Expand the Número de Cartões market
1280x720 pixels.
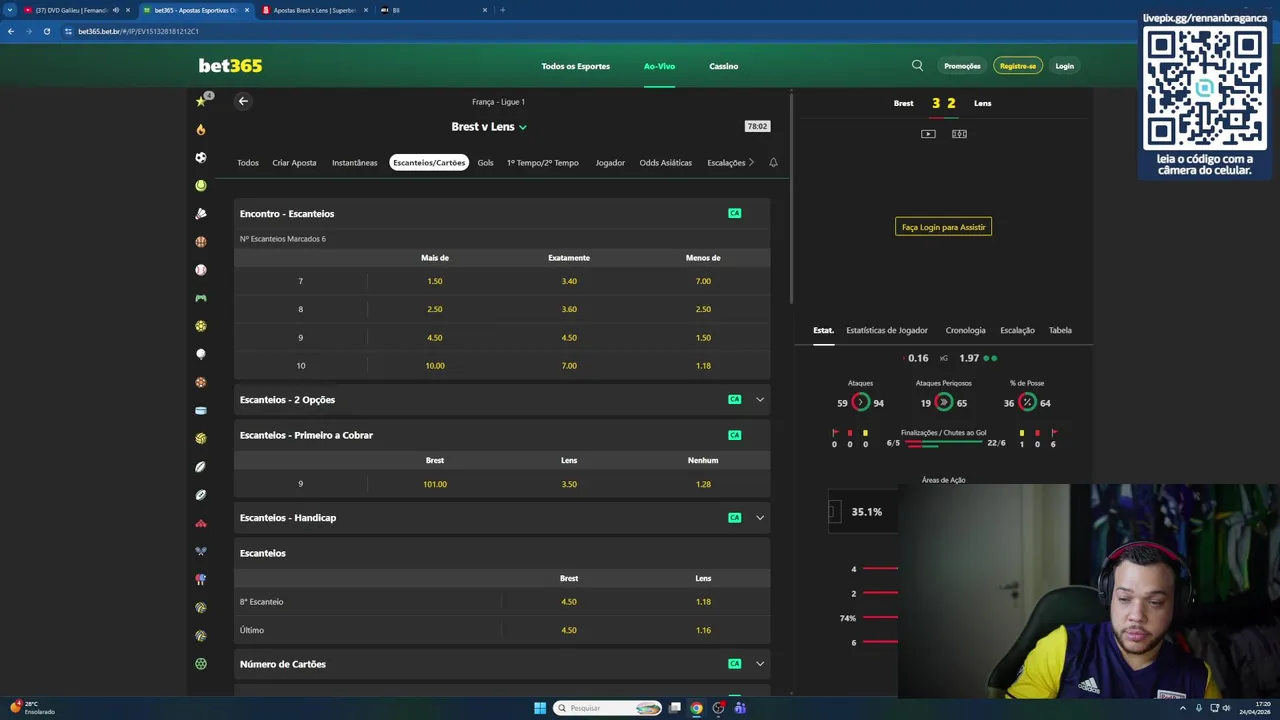[x=760, y=664]
